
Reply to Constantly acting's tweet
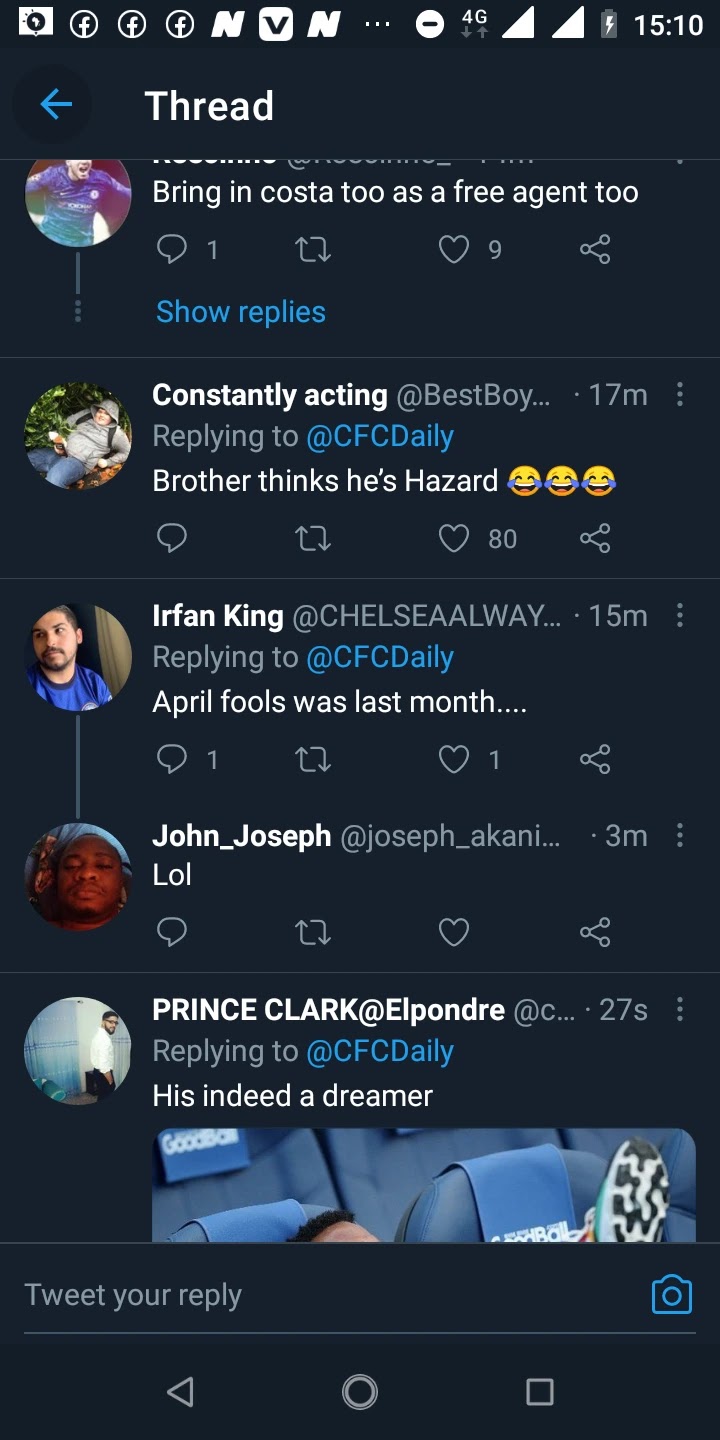172,539
